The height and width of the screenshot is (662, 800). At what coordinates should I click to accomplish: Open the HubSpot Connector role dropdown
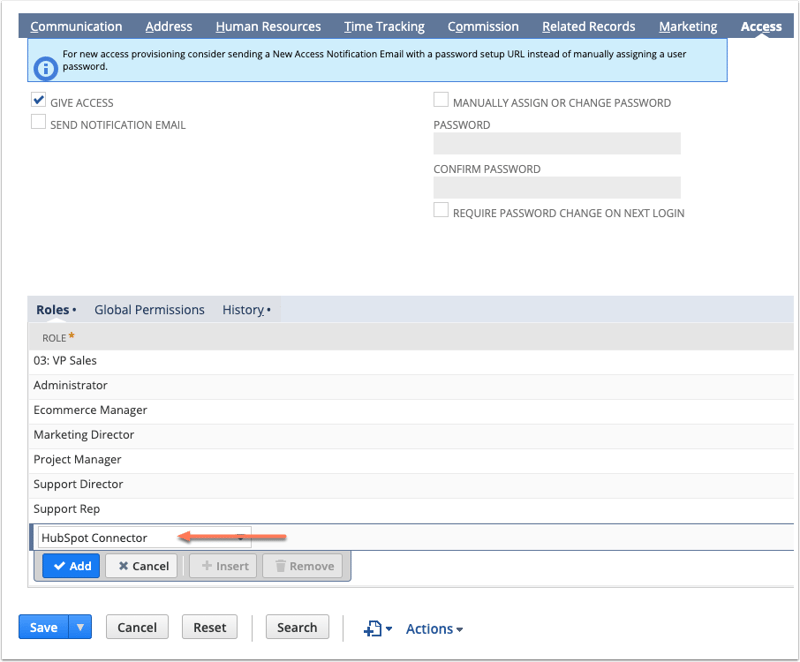click(x=240, y=538)
